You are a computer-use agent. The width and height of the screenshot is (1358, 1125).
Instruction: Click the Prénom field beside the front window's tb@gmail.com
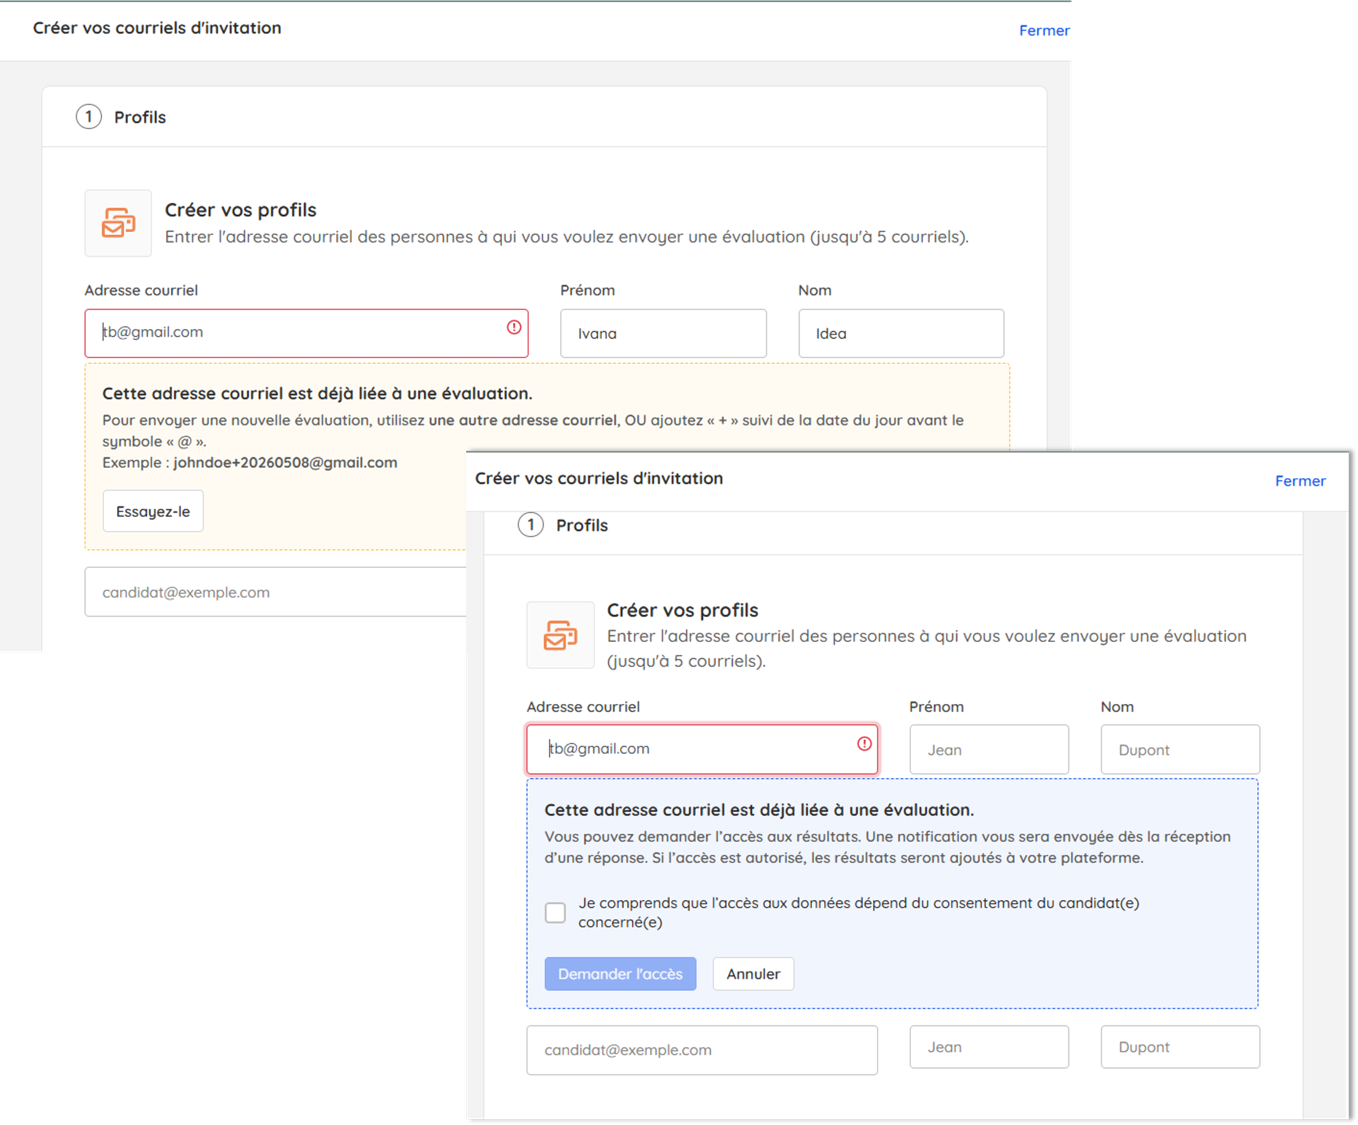[x=989, y=749]
